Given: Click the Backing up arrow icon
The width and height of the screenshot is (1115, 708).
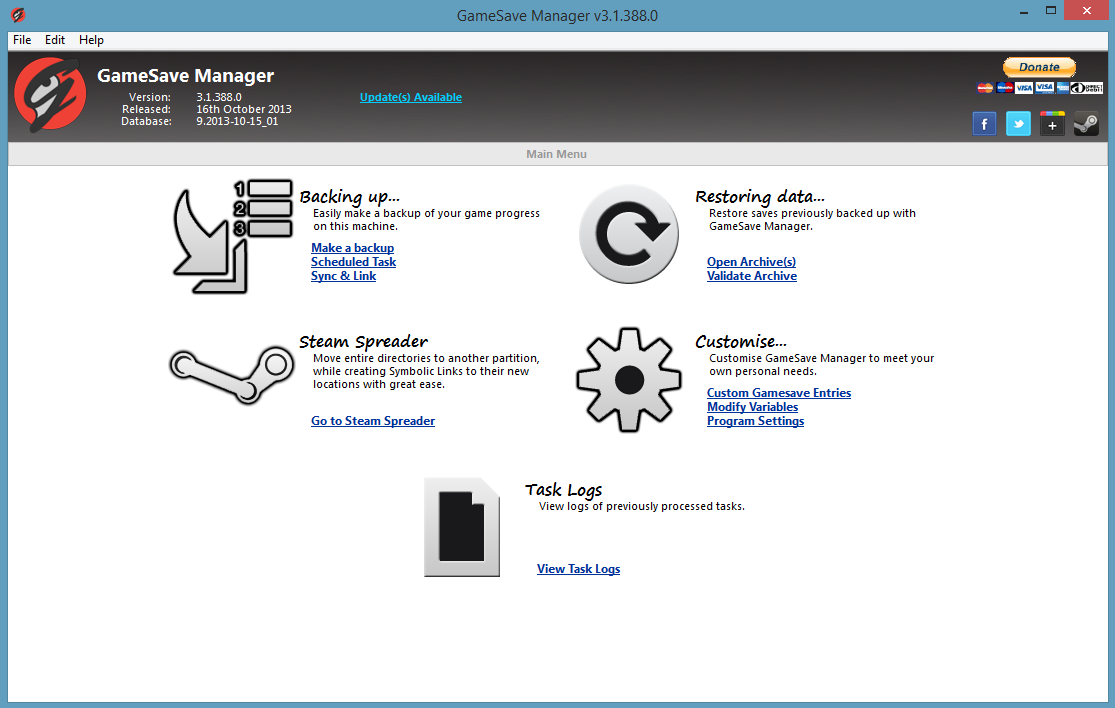Looking at the screenshot, I should click(x=232, y=237).
